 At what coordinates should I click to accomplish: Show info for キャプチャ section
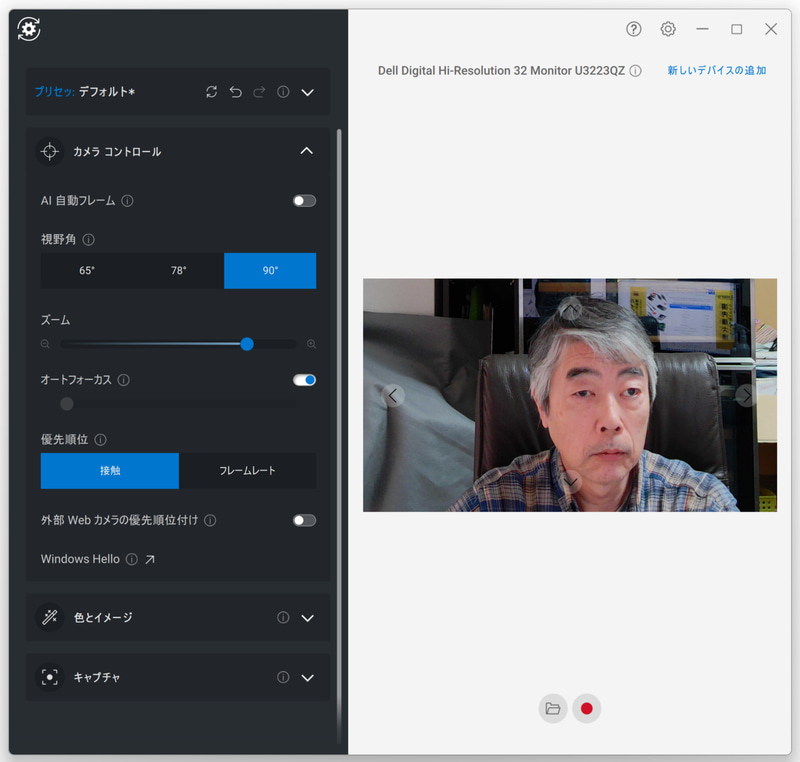(283, 677)
